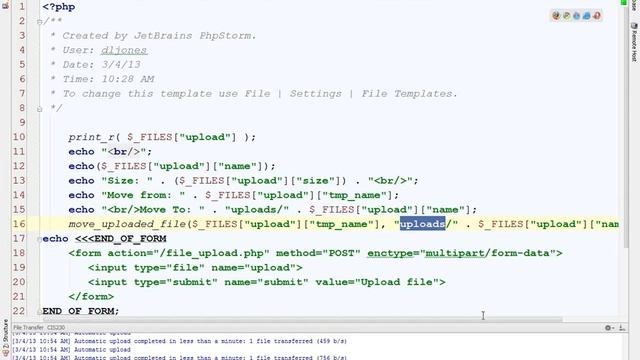640x360 pixels.
Task: Click END_OF_FORM; terminator on line 22
Action: click(81, 311)
